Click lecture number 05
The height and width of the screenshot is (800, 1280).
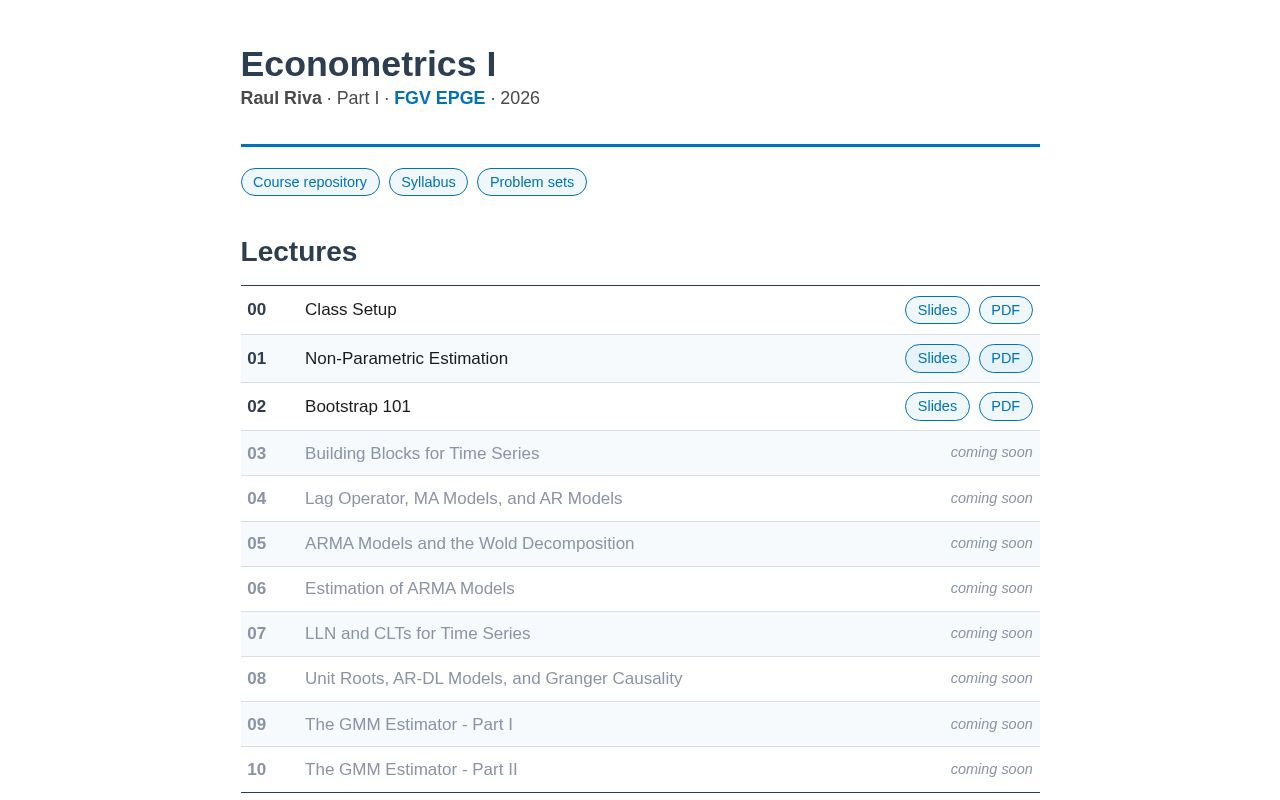pyautogui.click(x=257, y=544)
